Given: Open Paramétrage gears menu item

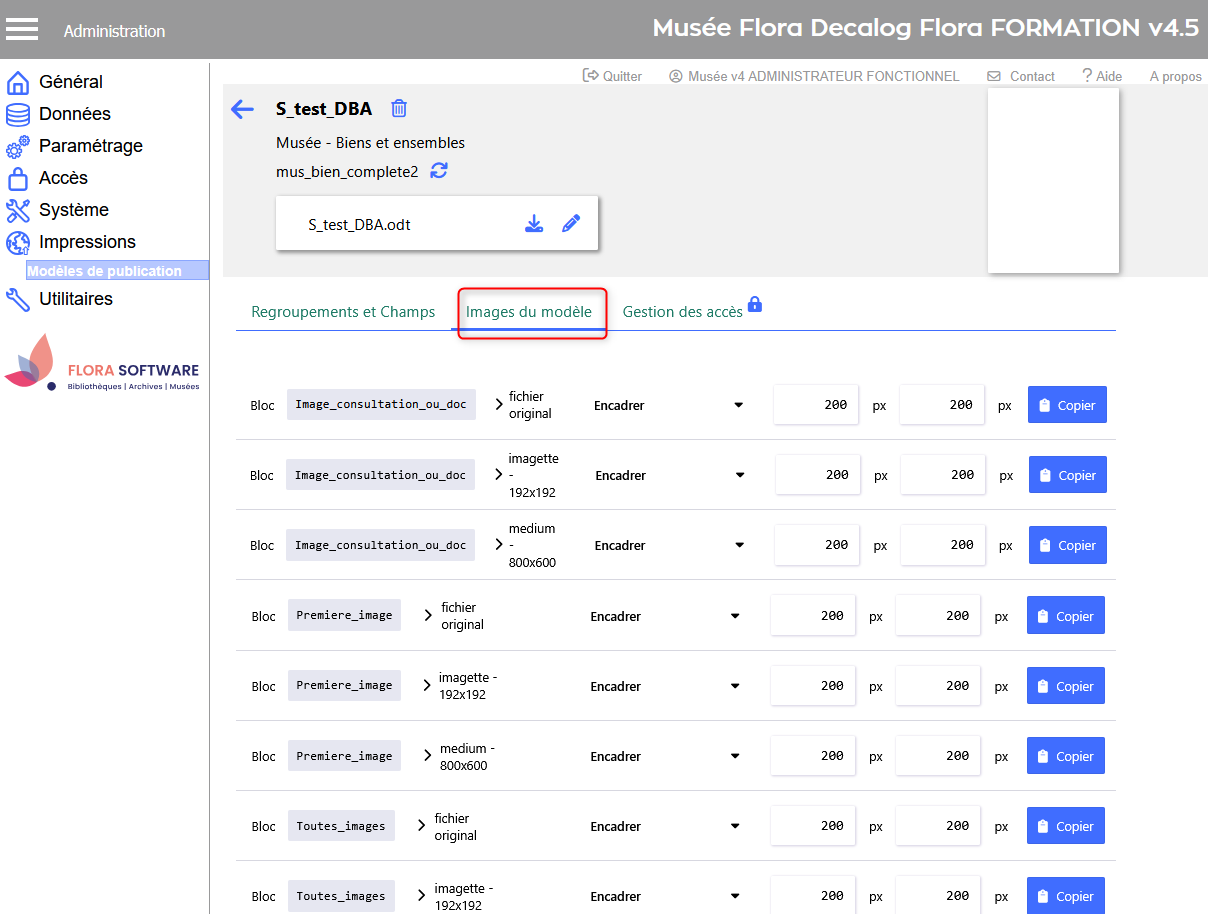Looking at the screenshot, I should click(x=90, y=146).
